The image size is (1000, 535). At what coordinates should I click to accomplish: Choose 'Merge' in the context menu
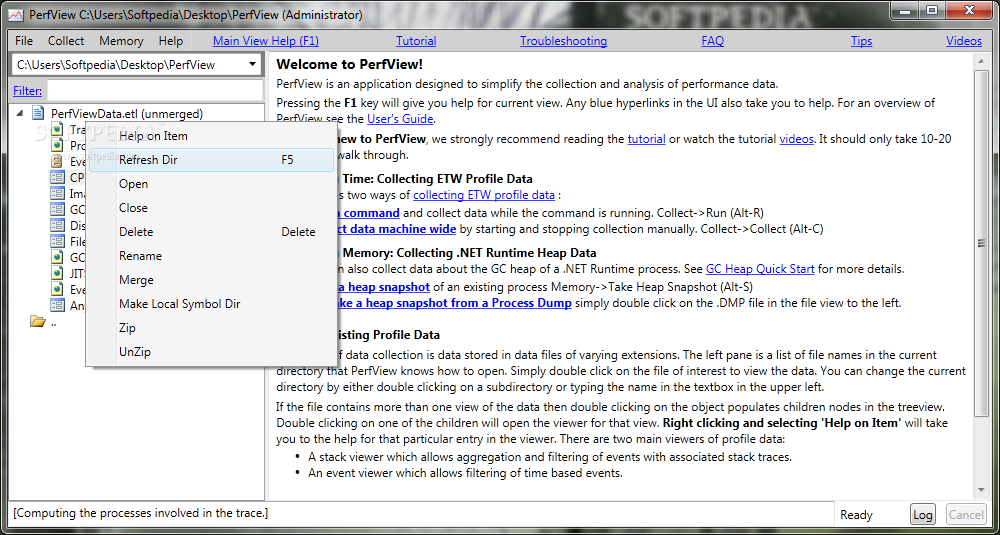click(x=211, y=280)
